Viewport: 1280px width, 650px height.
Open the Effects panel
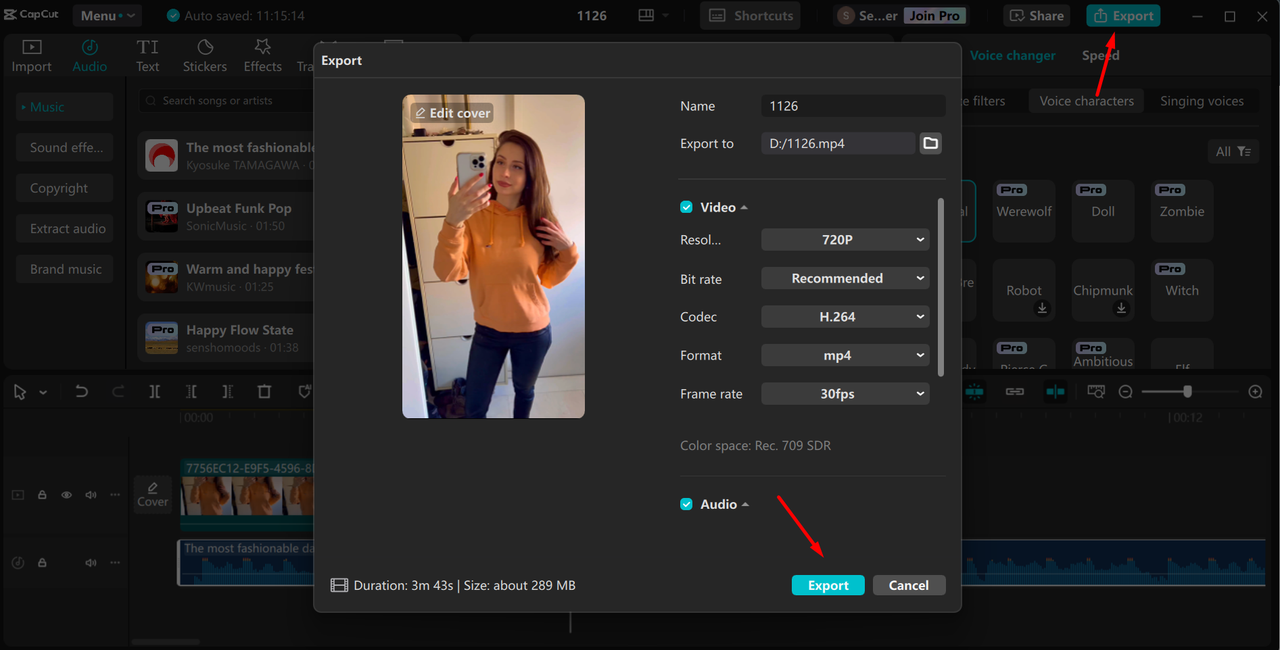262,56
